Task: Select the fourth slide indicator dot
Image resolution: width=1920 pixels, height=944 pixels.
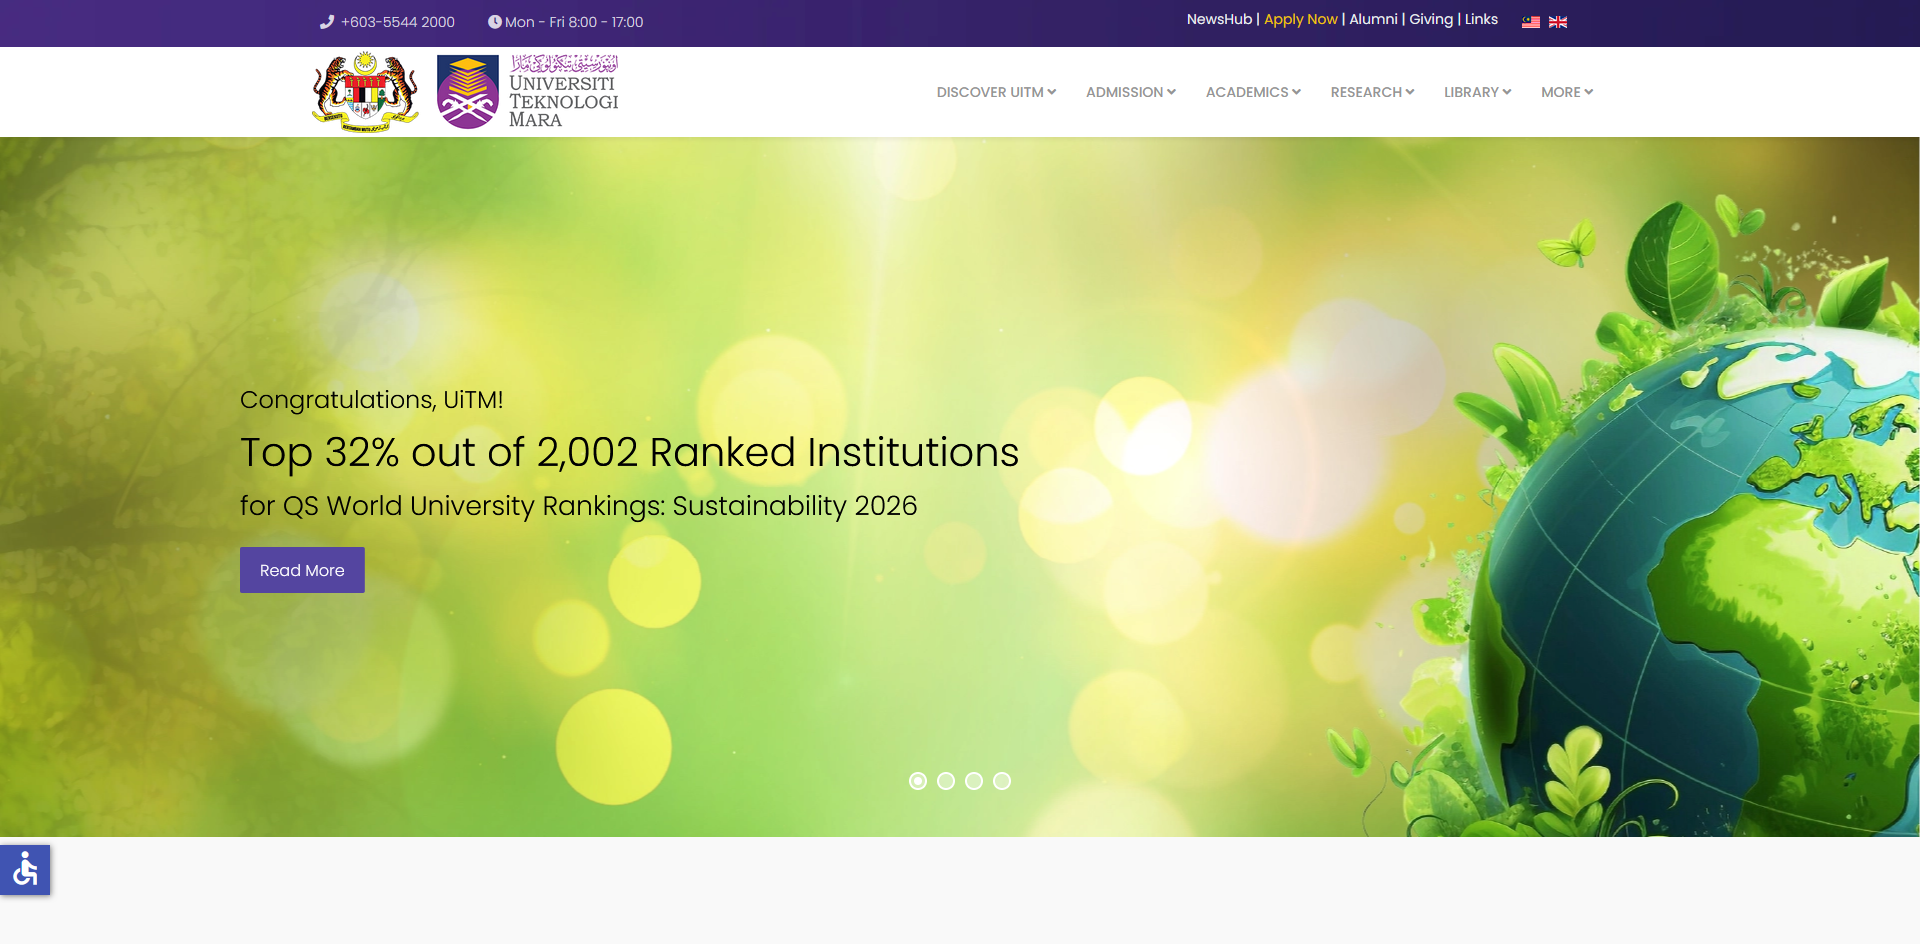Action: (x=1002, y=781)
